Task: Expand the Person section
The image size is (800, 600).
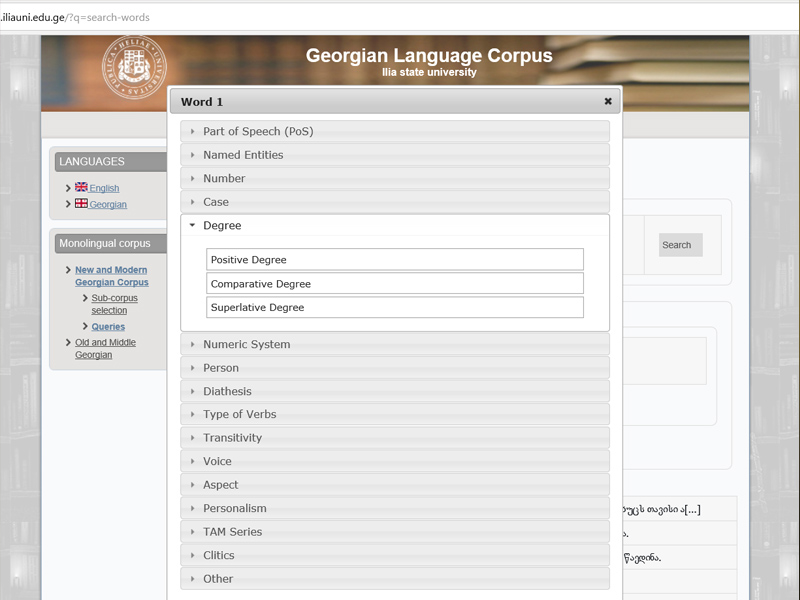Action: pyautogui.click(x=395, y=367)
